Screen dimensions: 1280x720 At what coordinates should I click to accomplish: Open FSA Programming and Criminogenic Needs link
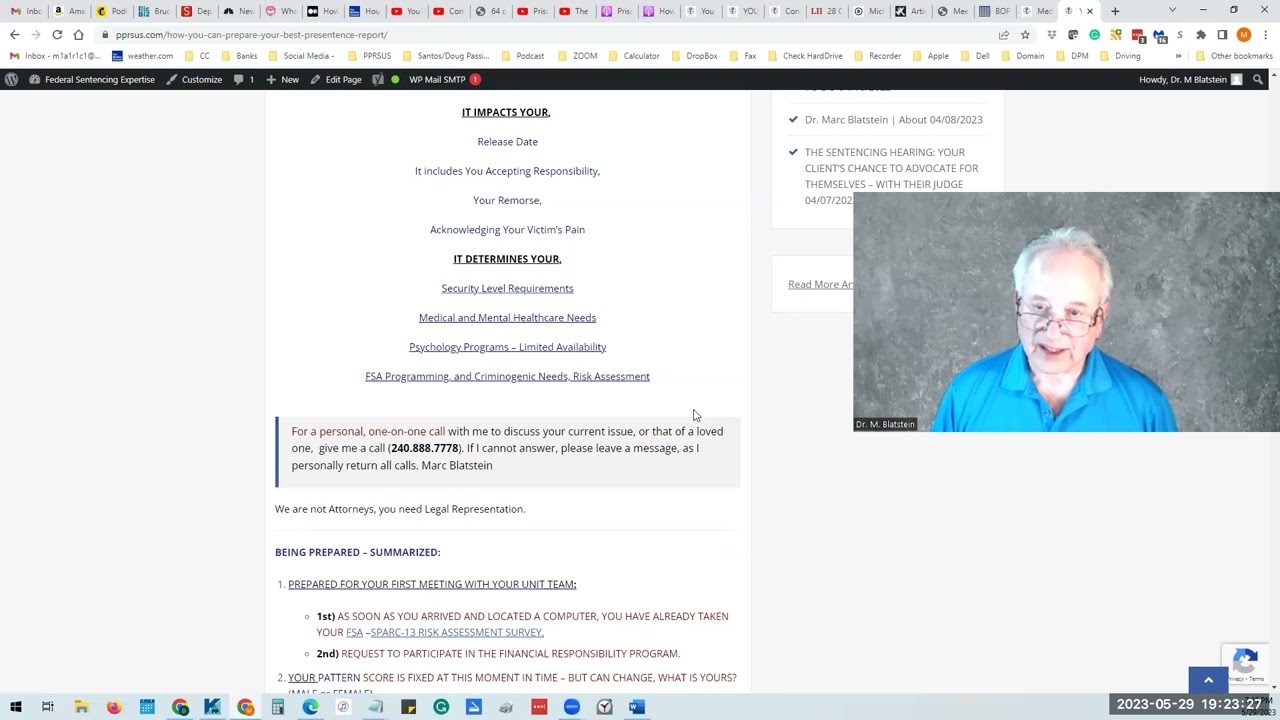point(507,376)
